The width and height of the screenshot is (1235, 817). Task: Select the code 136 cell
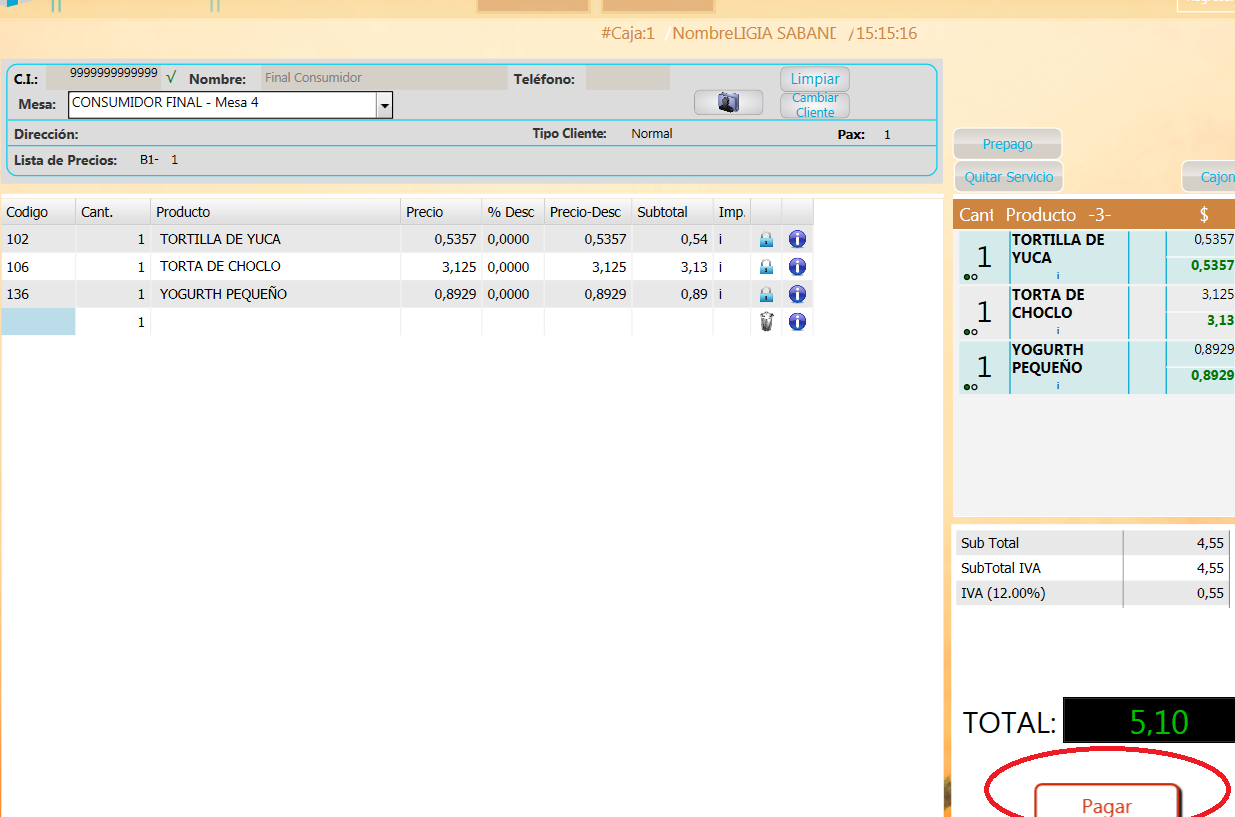38,294
